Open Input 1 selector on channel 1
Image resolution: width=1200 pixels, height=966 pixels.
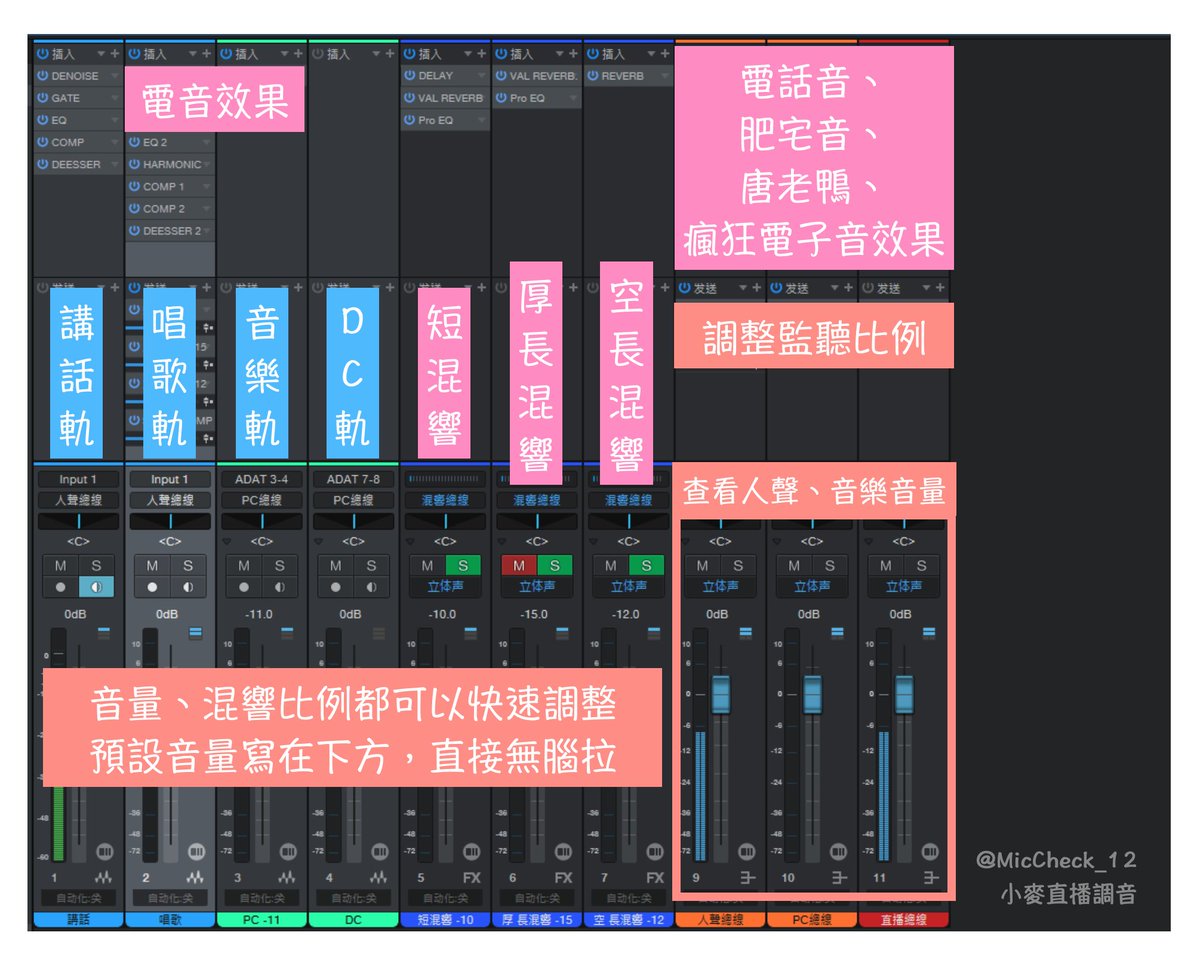[78, 479]
